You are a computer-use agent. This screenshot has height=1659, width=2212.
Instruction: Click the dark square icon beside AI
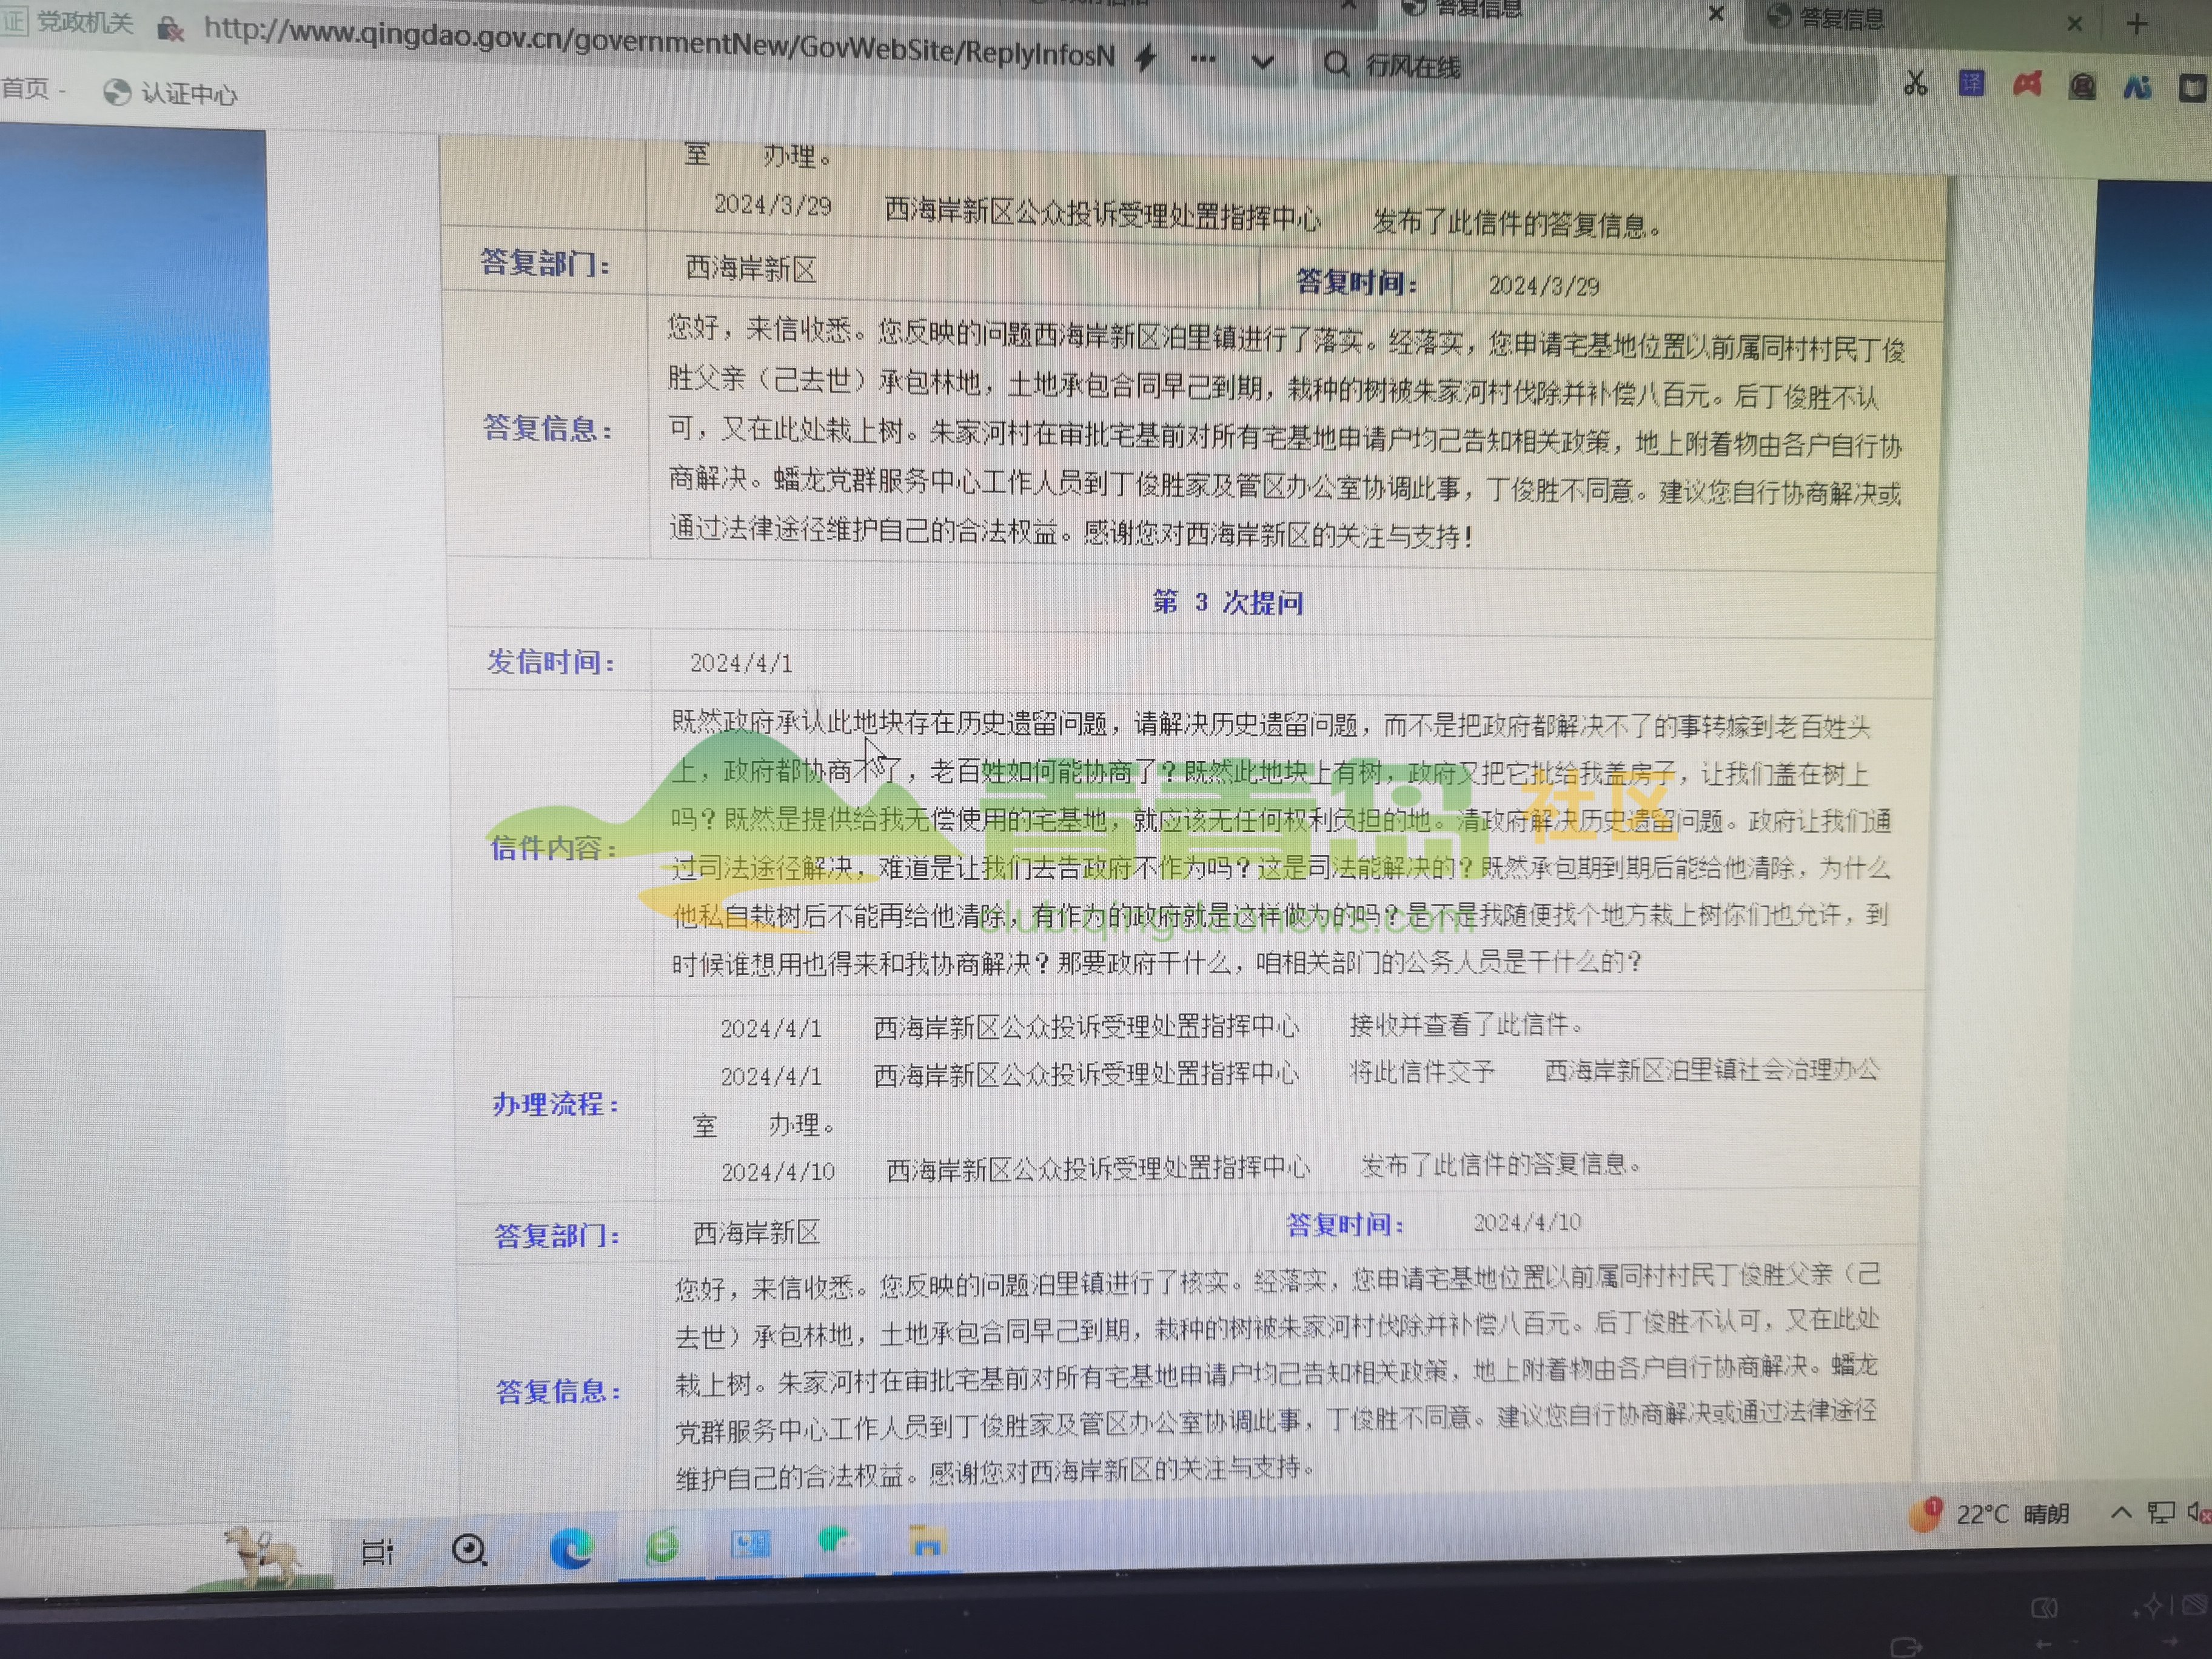pos(2192,89)
